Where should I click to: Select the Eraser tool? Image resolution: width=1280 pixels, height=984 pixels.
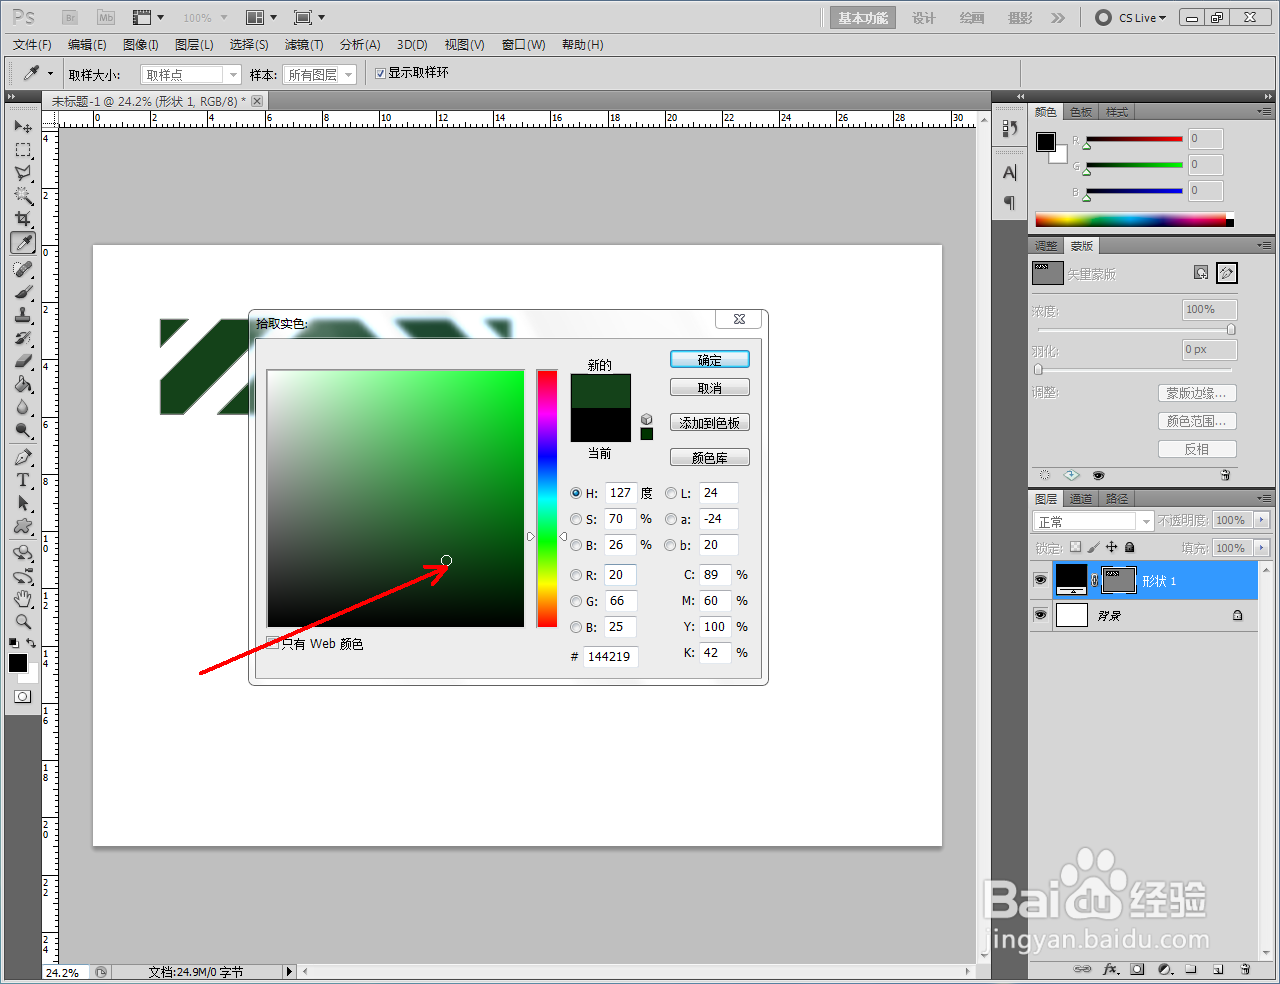click(x=23, y=361)
